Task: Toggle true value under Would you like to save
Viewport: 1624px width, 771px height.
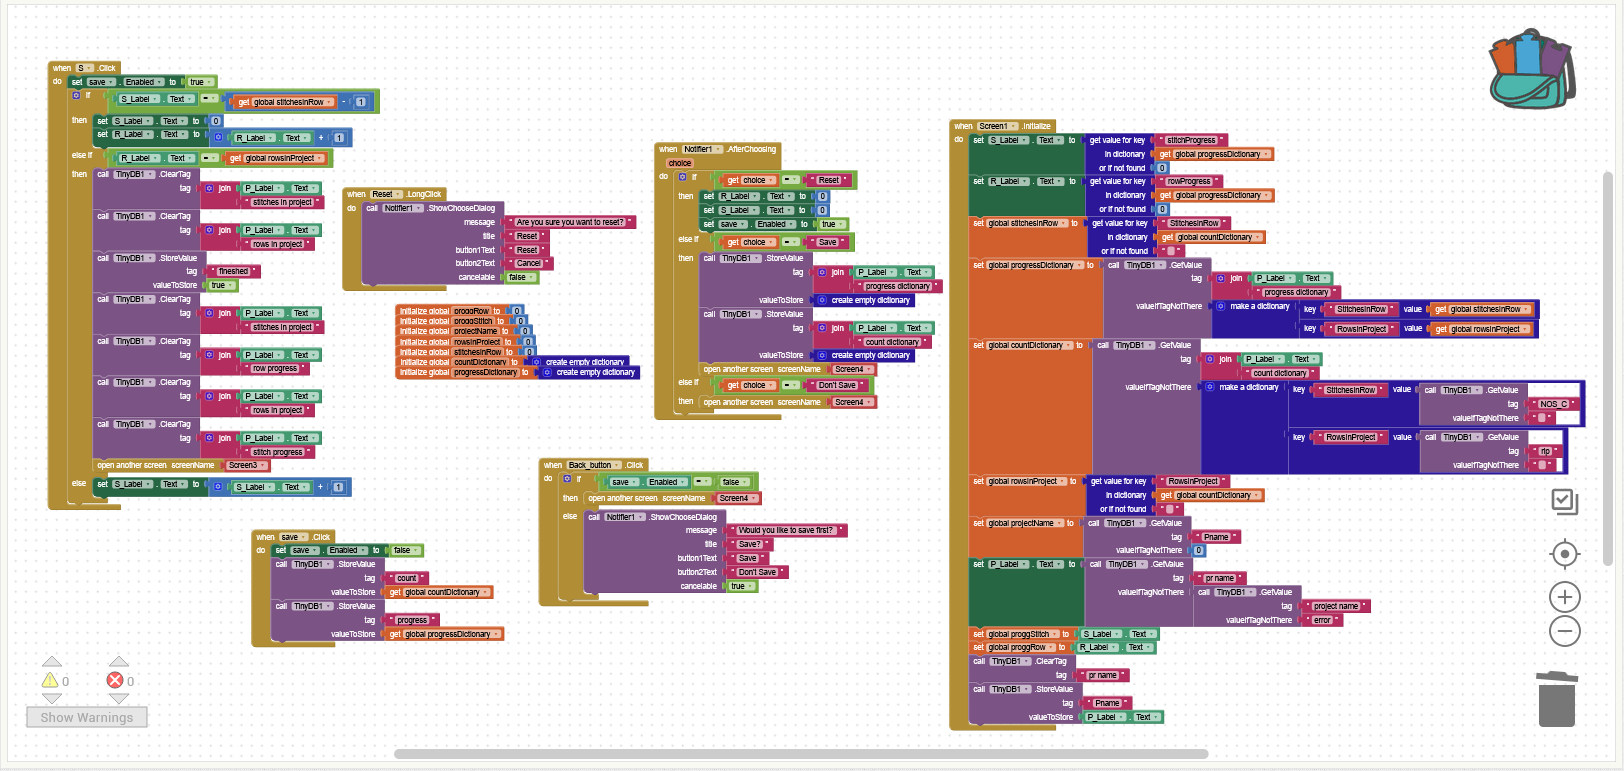Action: click(739, 587)
